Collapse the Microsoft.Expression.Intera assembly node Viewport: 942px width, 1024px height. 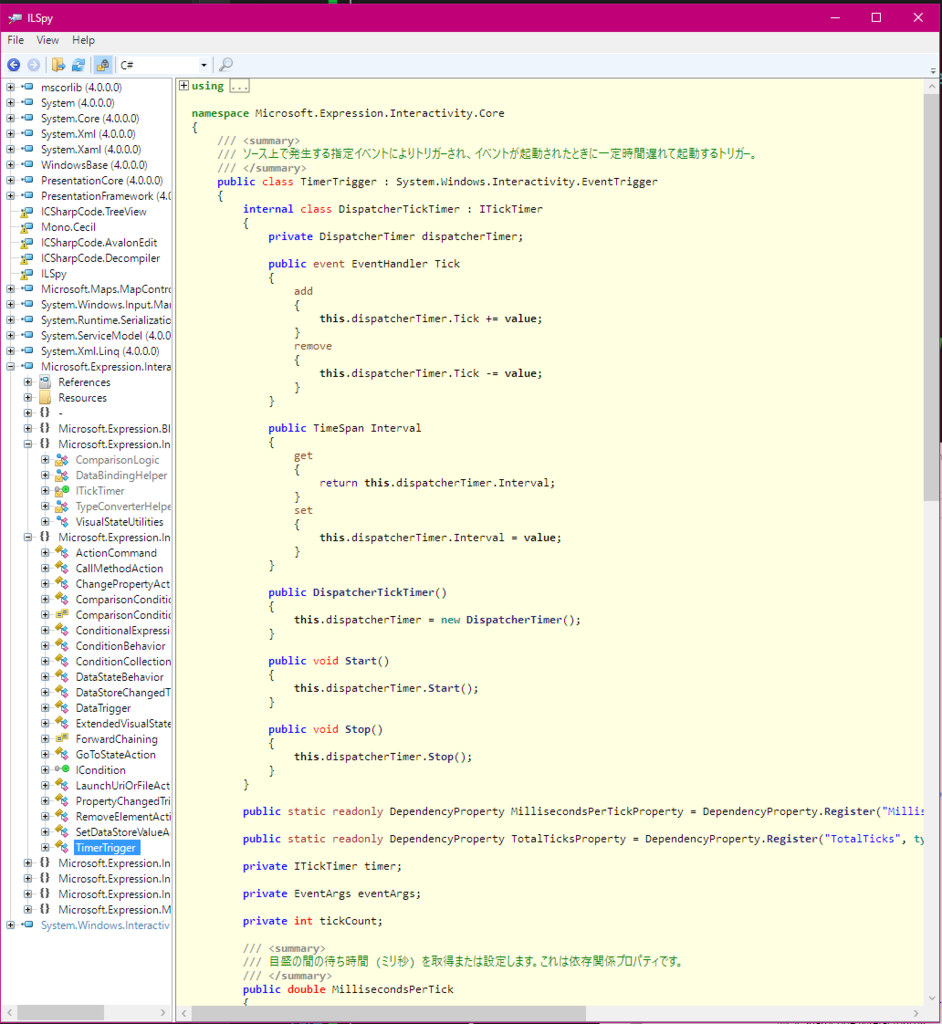pyautogui.click(x=10, y=366)
